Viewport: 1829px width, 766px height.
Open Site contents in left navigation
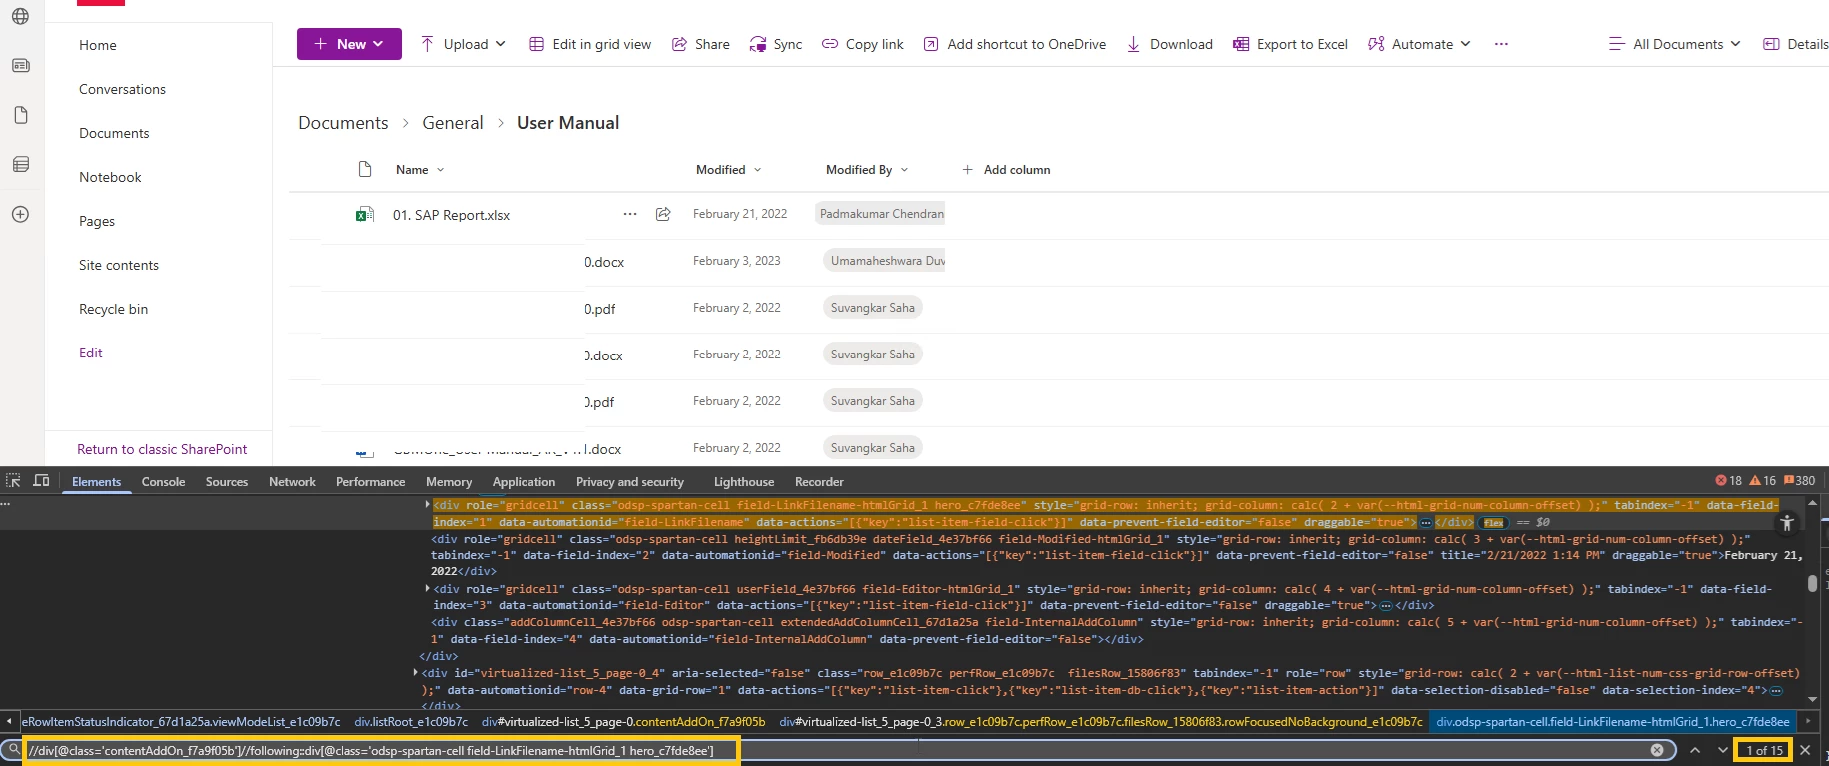(x=118, y=265)
